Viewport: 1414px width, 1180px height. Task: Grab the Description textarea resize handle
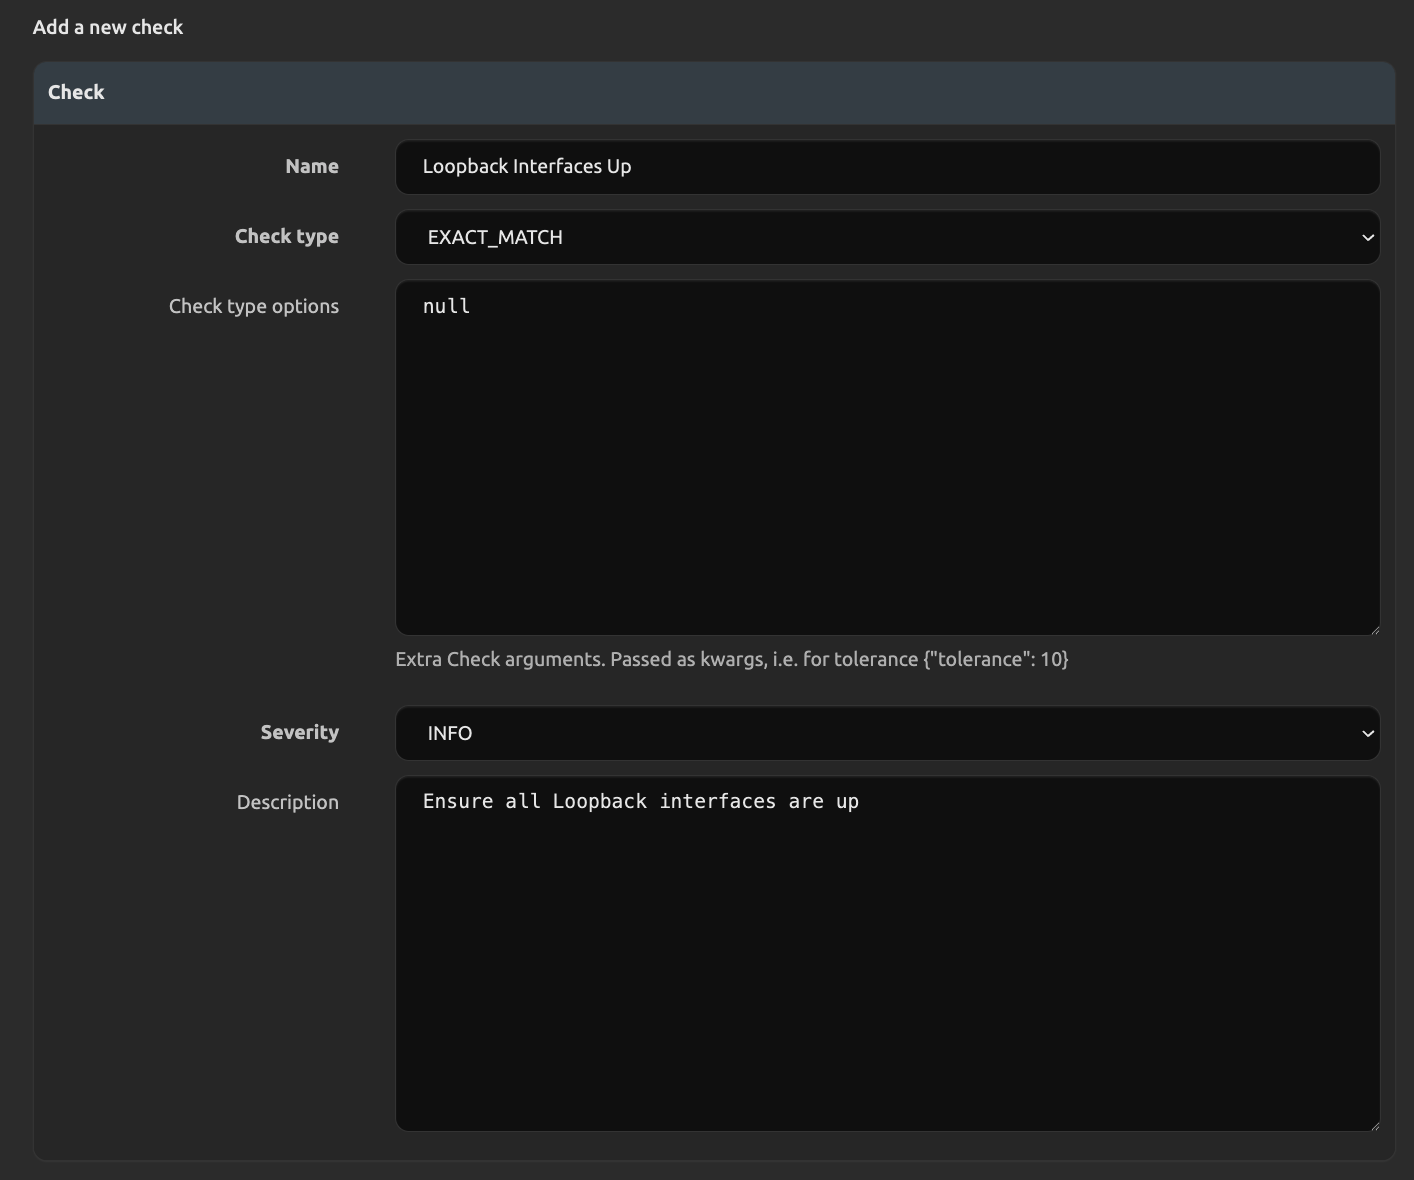pyautogui.click(x=1374, y=1125)
